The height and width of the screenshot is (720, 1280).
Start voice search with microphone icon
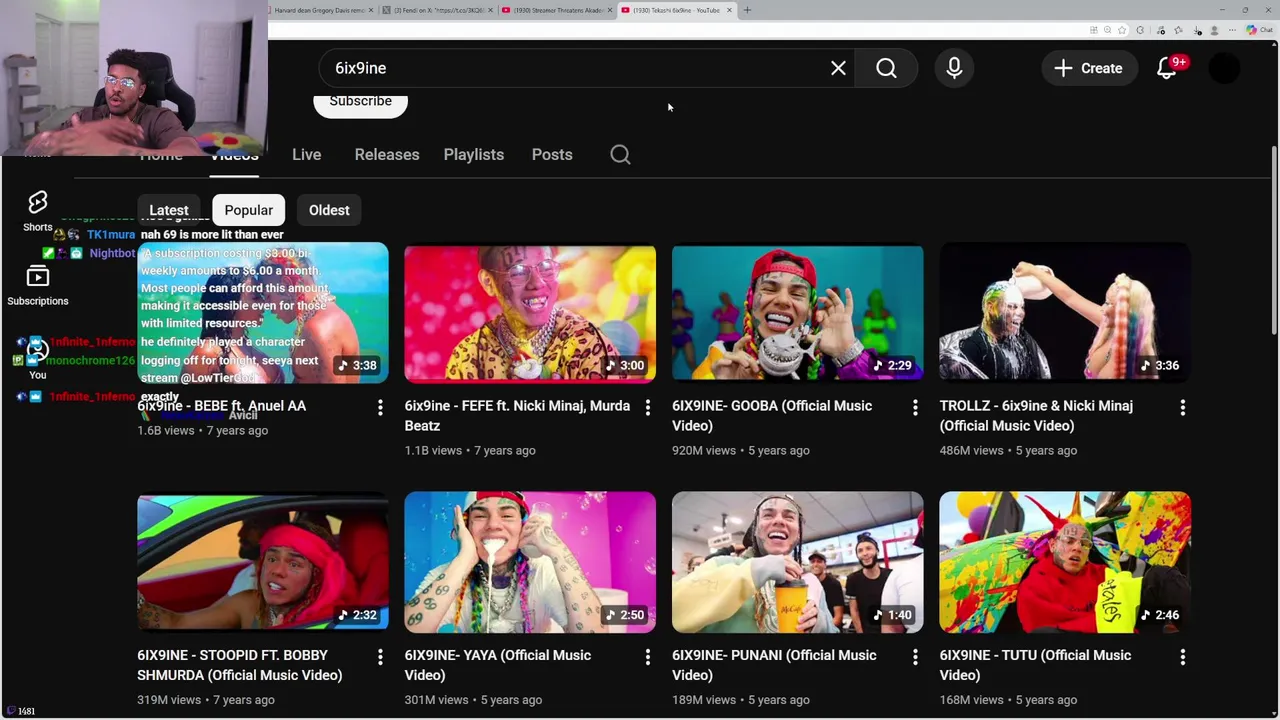tap(954, 68)
